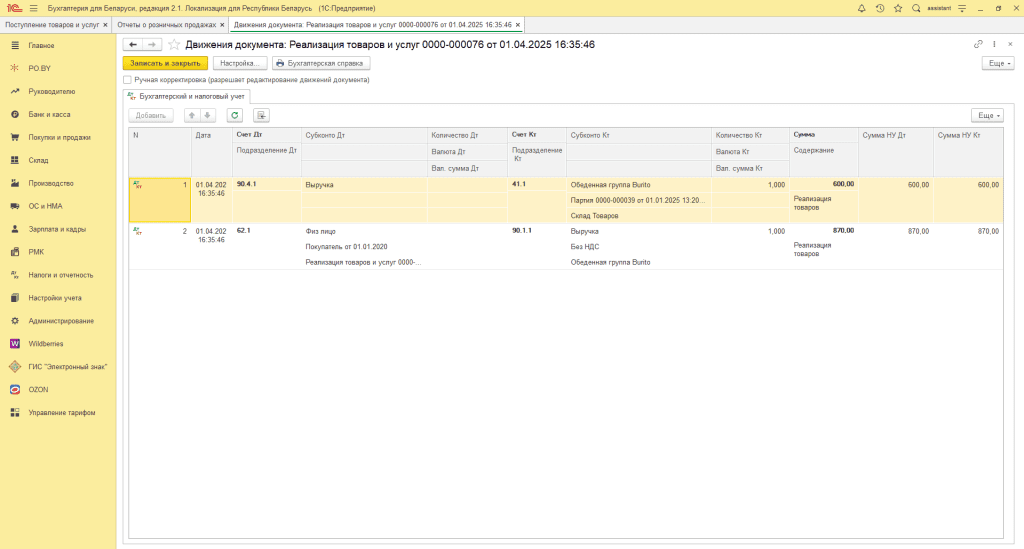Click credit account 41.1 cell
Image resolution: width=1024 pixels, height=549 pixels.
pyautogui.click(x=537, y=185)
